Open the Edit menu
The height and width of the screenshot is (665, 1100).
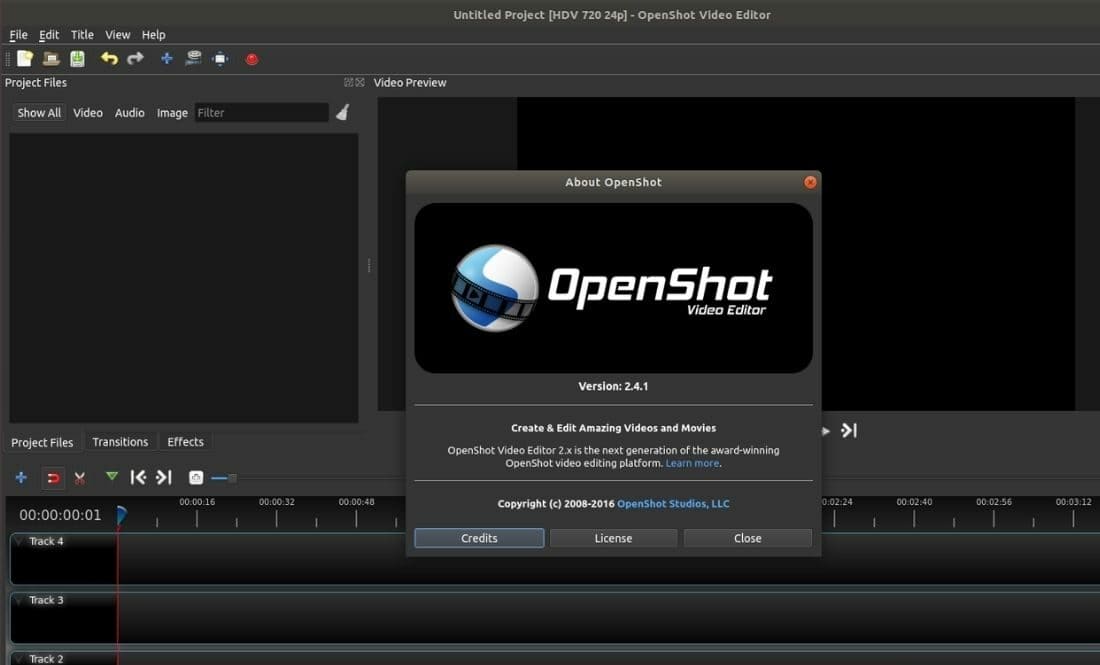(x=49, y=34)
